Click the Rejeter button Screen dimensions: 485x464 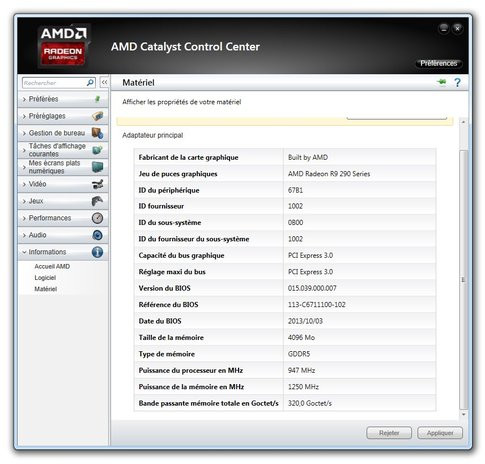[389, 433]
